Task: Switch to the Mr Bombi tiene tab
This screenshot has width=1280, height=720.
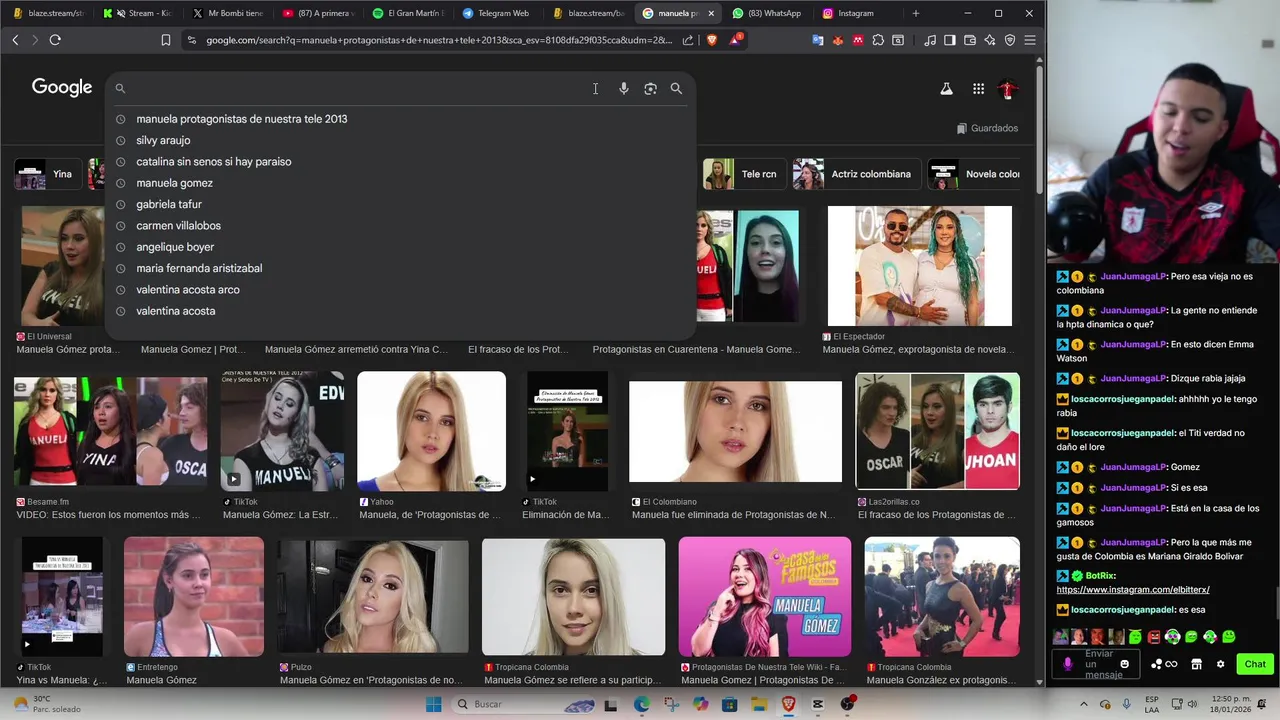Action: pyautogui.click(x=228, y=13)
